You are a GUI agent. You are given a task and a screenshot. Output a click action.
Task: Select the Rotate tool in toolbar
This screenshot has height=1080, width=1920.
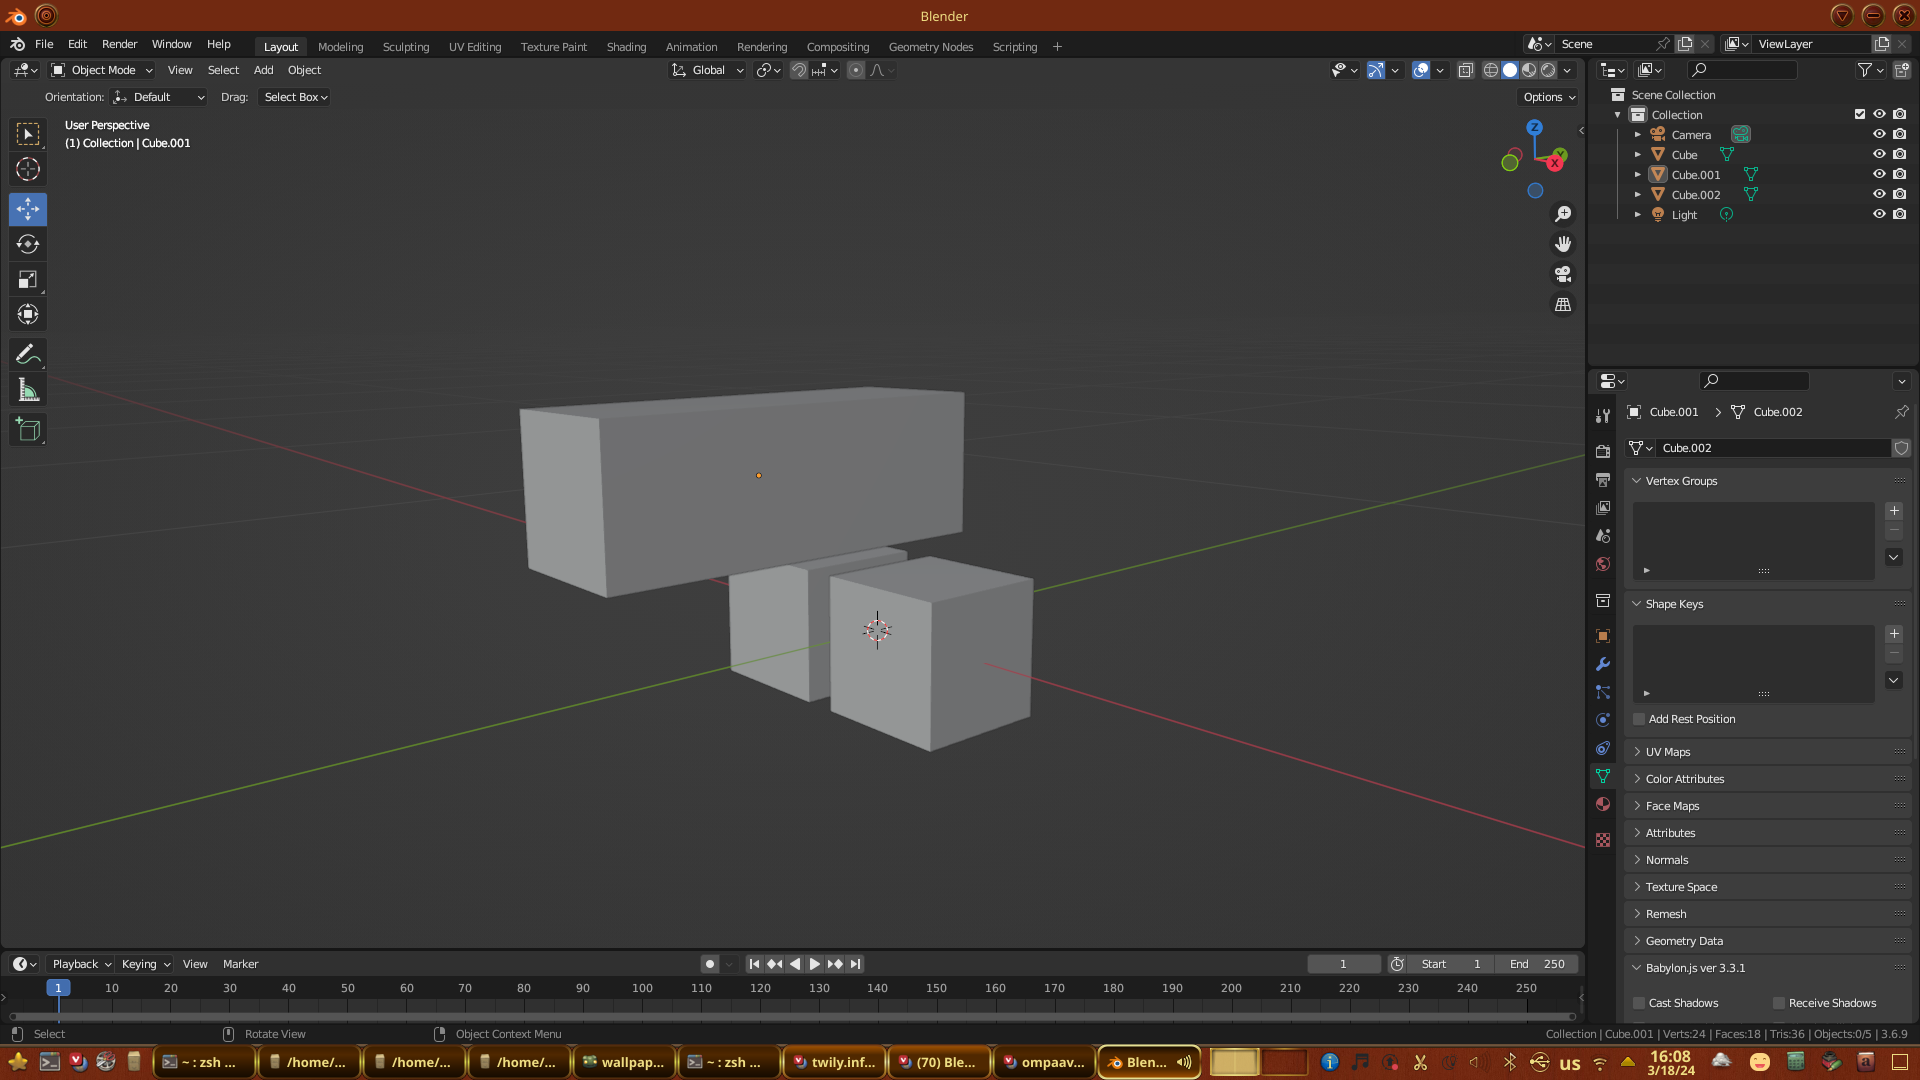[x=28, y=245]
